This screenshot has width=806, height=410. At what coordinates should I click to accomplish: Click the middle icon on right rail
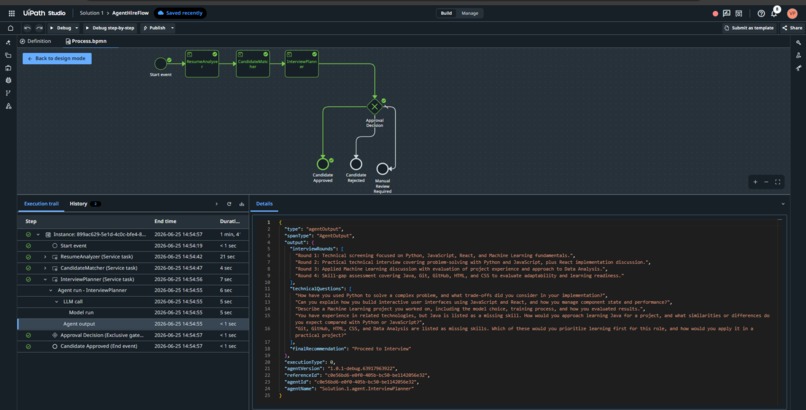tap(798, 55)
